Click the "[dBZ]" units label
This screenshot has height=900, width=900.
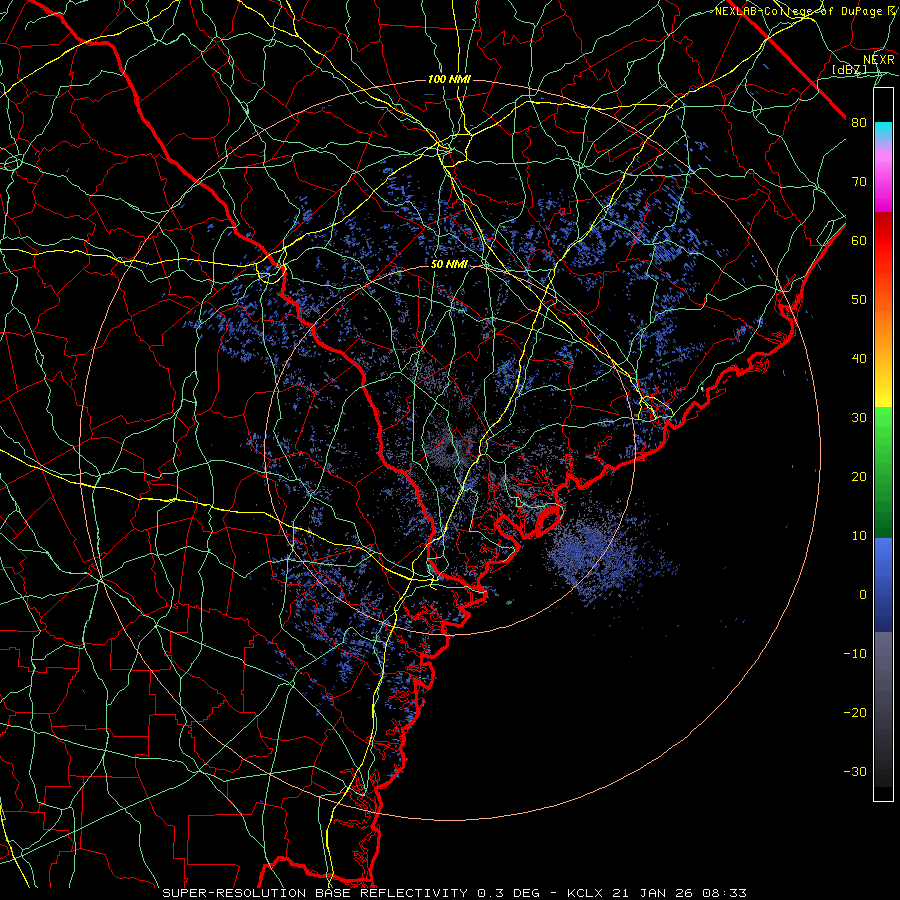coord(849,70)
